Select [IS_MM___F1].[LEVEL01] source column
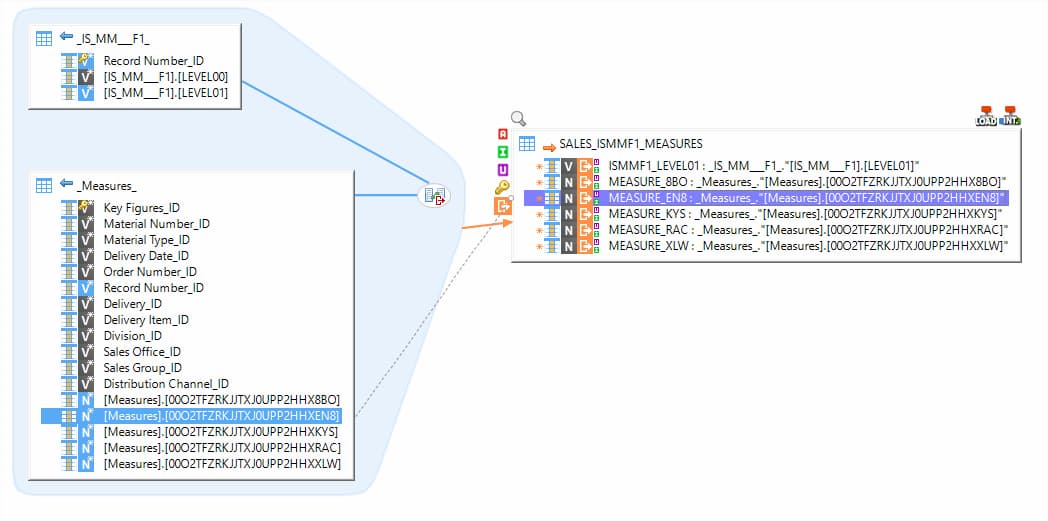The height and width of the screenshot is (521, 1048). (166, 93)
